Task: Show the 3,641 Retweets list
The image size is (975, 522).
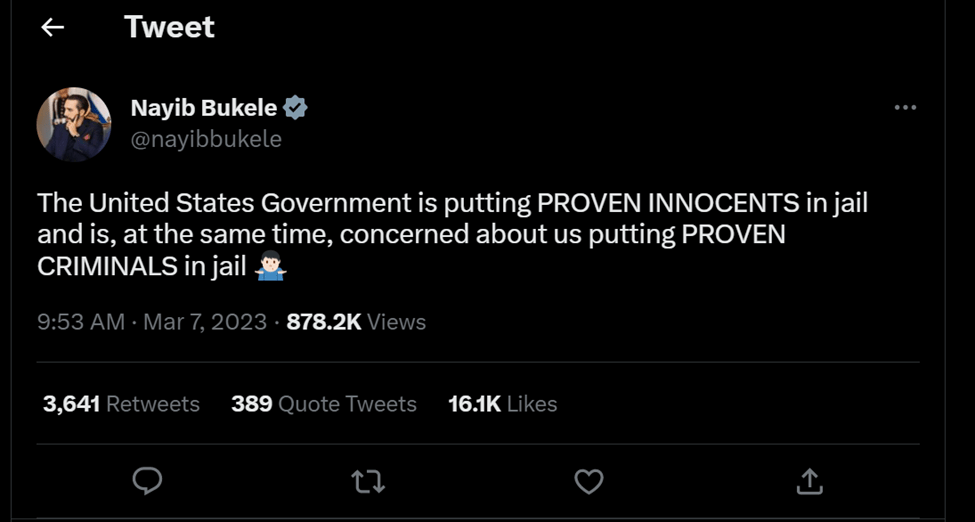Action: click(121, 404)
